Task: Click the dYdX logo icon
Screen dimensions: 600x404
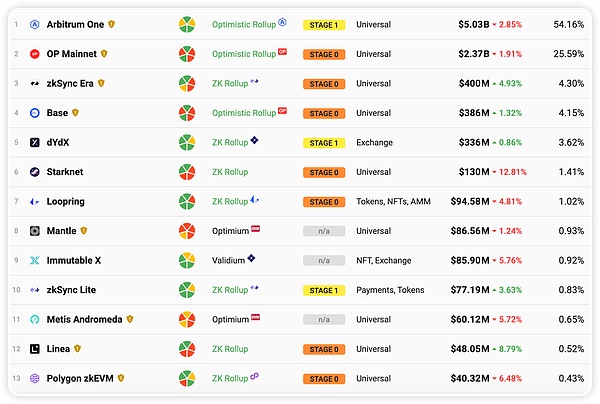Action: (x=35, y=142)
